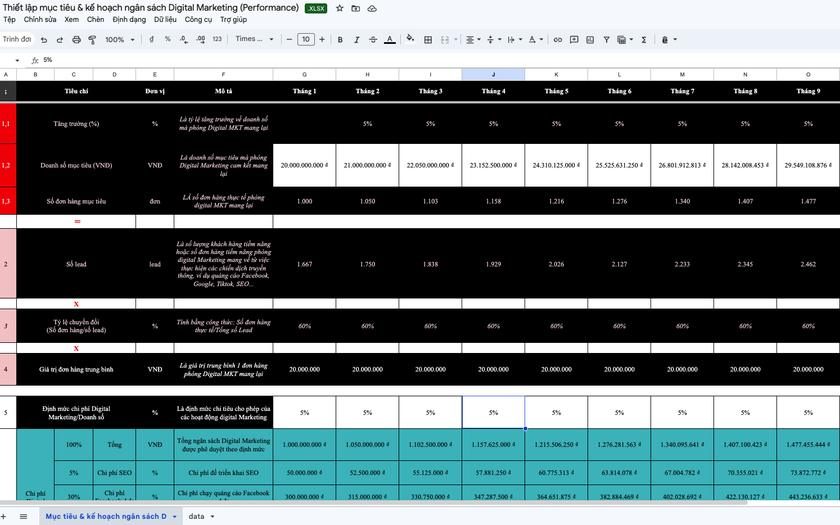840x525 pixels.
Task: Click the filter views icon
Action: coord(621,40)
